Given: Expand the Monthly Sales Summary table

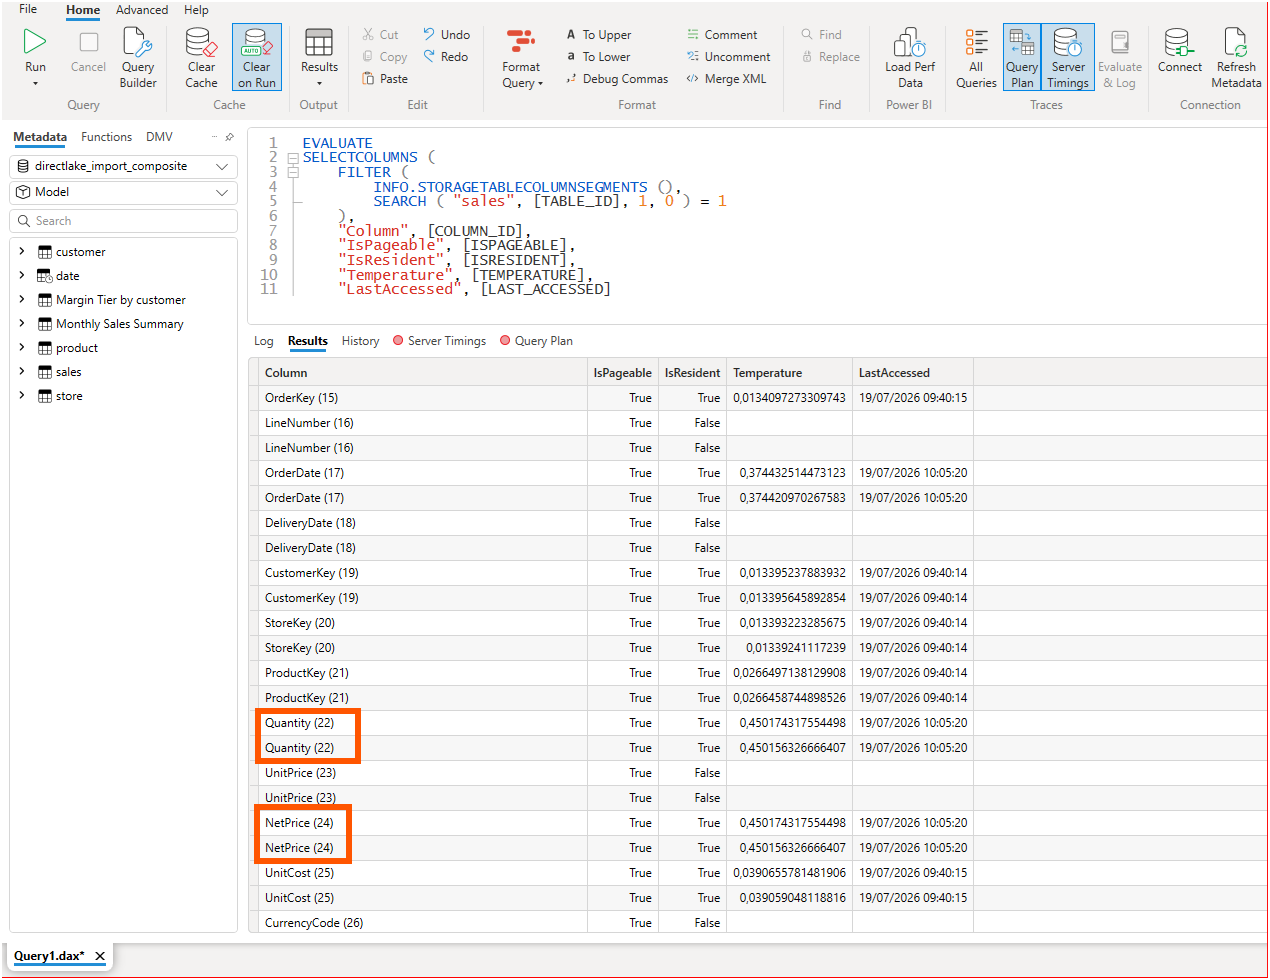Looking at the screenshot, I should click(x=21, y=324).
